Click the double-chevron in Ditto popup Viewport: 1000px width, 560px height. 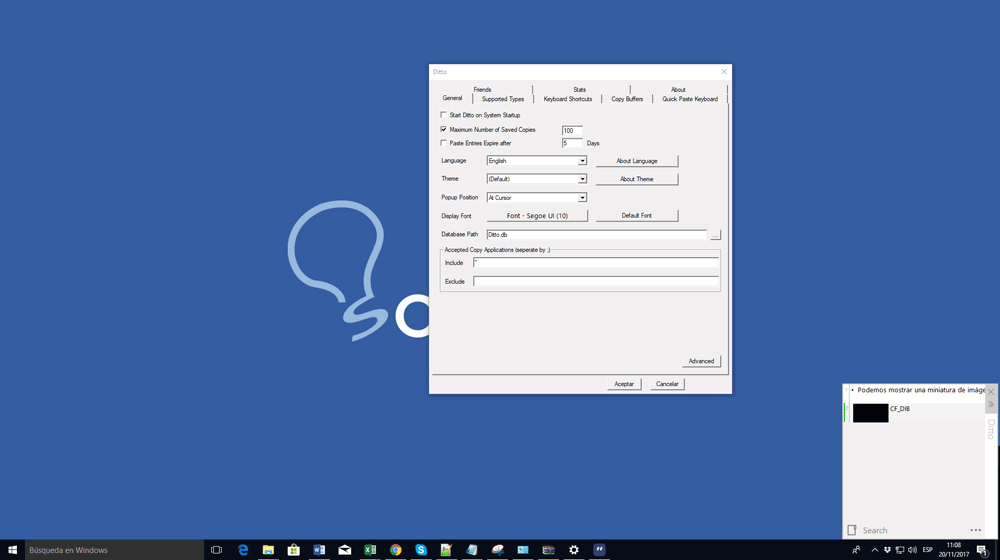tap(990, 404)
